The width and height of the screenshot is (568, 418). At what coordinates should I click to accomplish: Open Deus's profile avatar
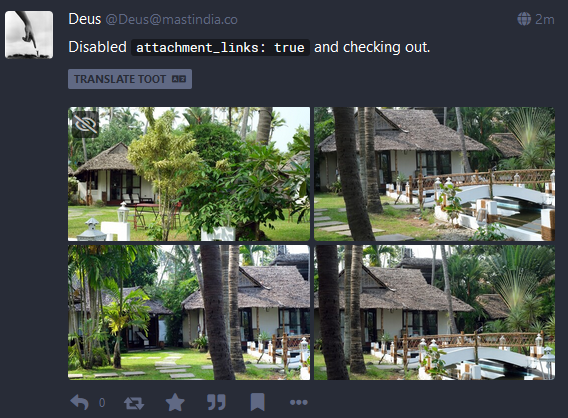29,35
